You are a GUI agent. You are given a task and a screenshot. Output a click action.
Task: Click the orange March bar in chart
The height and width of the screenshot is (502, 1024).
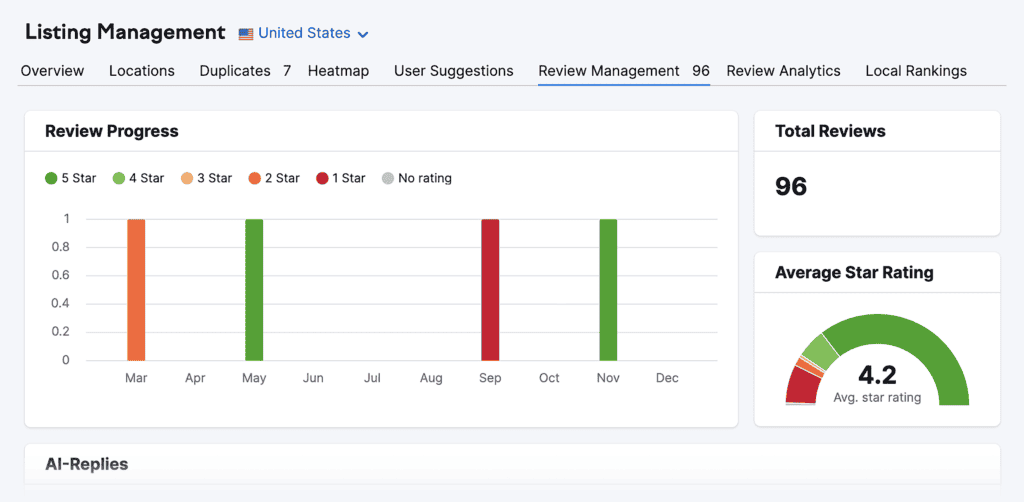136,290
